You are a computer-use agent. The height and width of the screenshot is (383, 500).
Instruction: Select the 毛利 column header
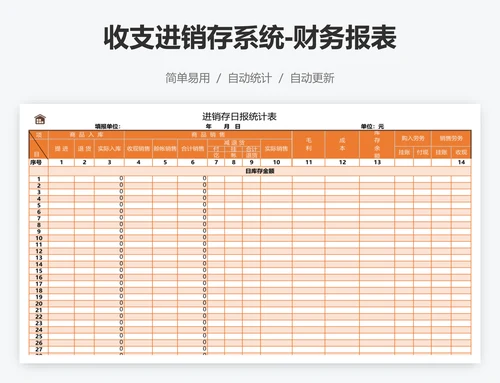pyautogui.click(x=309, y=144)
